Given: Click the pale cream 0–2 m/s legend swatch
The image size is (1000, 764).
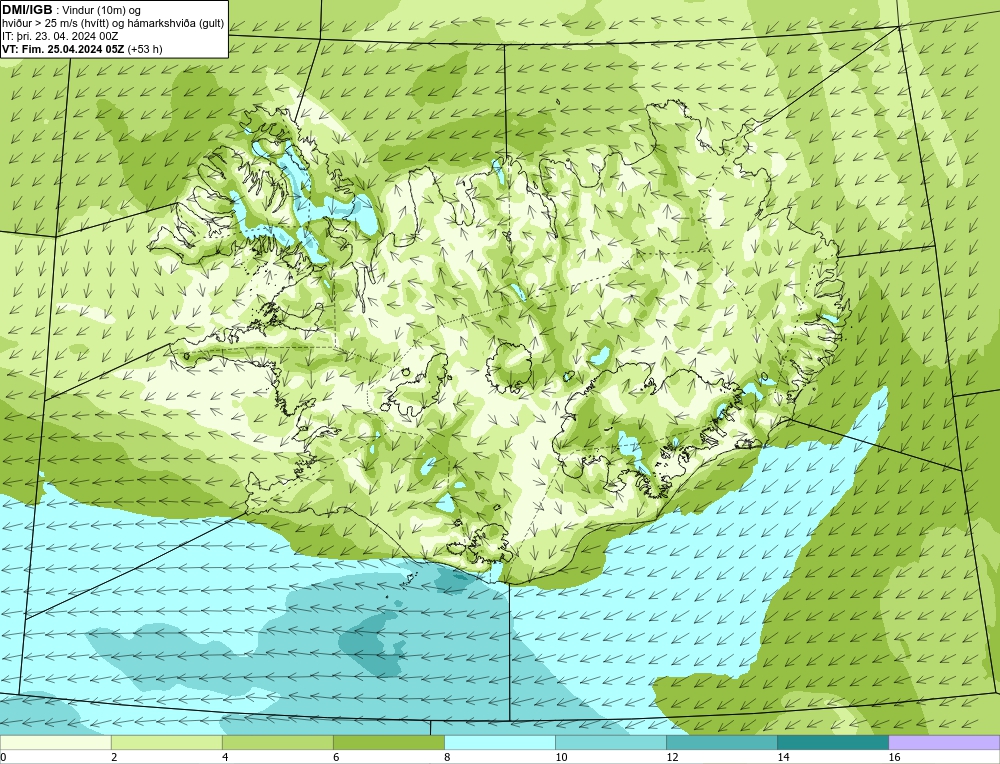Looking at the screenshot, I should [x=55, y=742].
